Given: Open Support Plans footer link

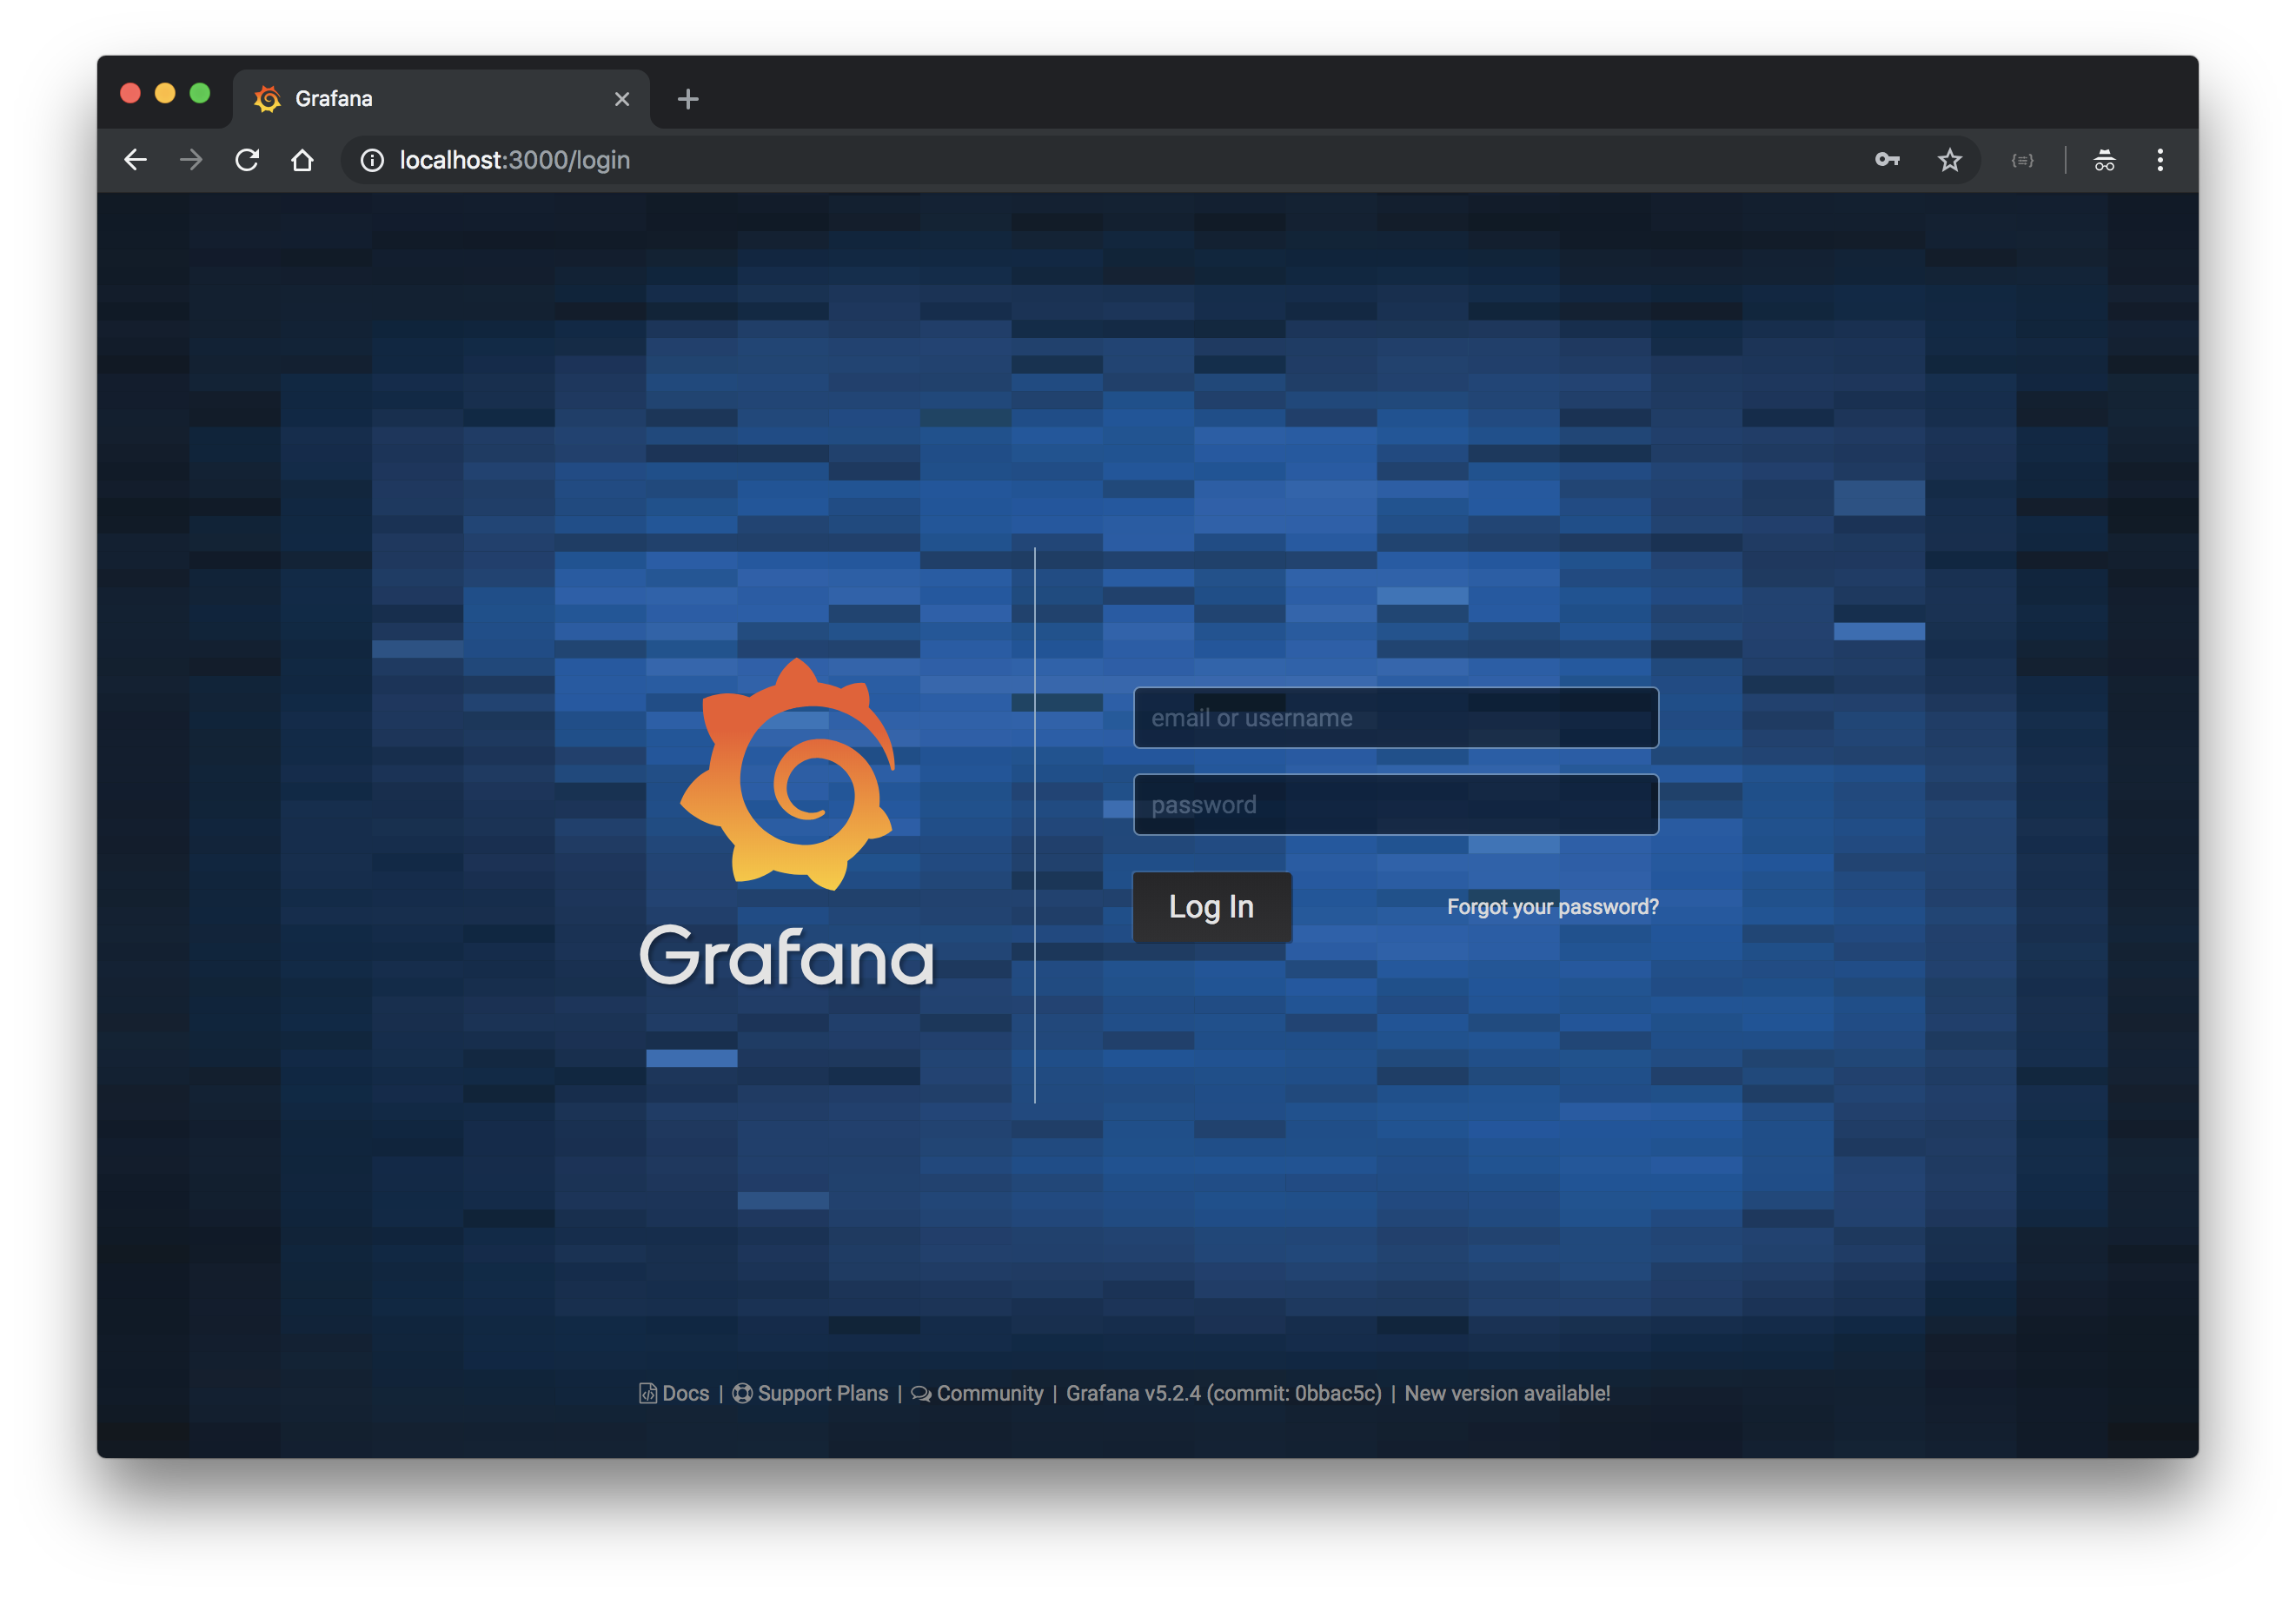Looking at the screenshot, I should coord(821,1393).
